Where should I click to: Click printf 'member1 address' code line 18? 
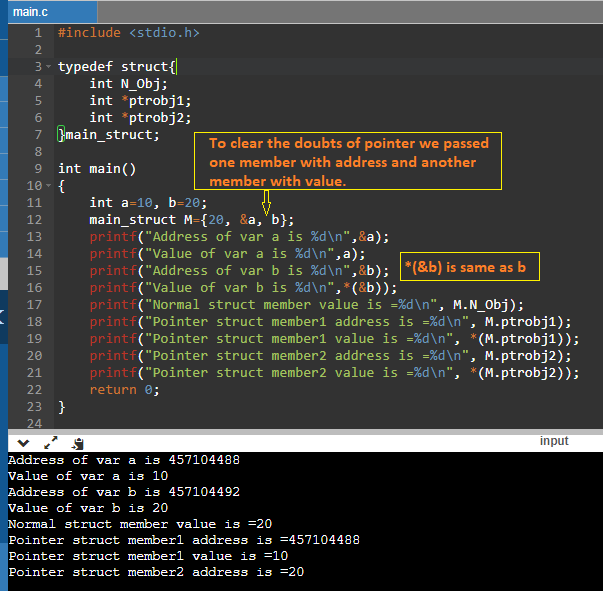click(x=330, y=322)
